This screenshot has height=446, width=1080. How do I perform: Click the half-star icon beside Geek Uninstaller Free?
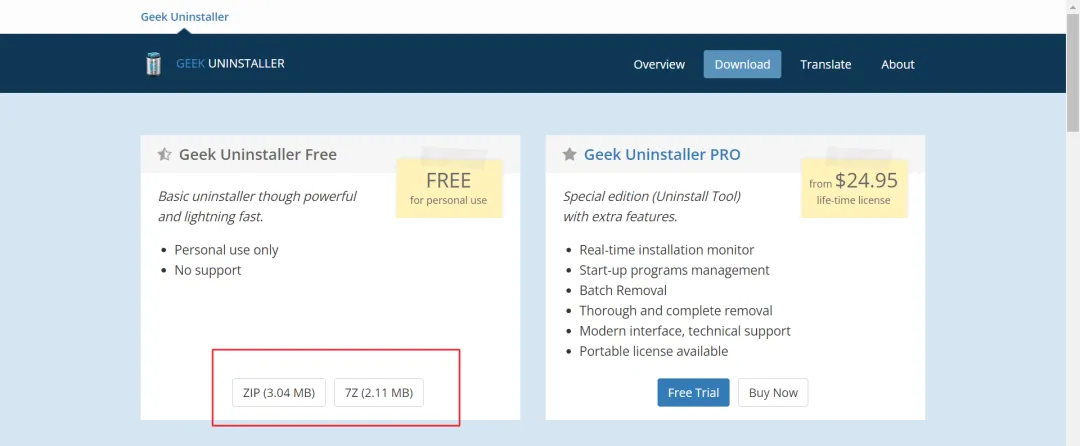click(165, 155)
